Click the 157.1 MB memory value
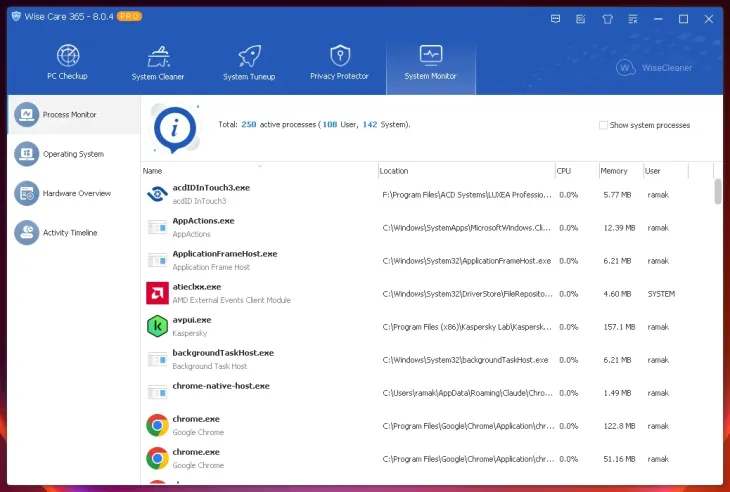This screenshot has height=492, width=730. click(619, 327)
